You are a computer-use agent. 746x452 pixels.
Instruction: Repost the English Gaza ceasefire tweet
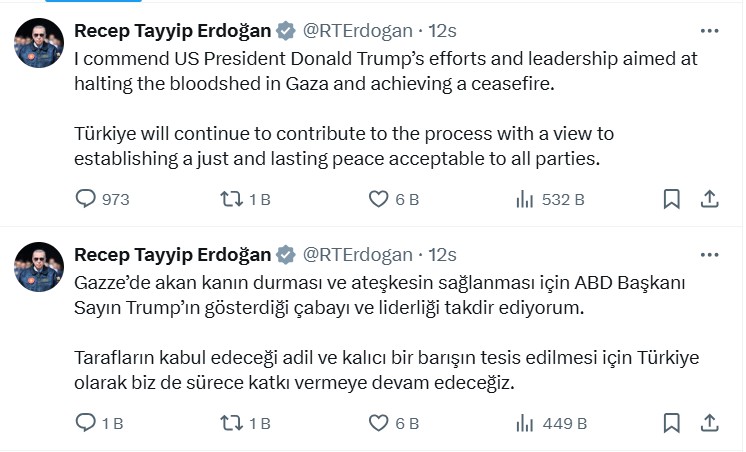pos(230,199)
